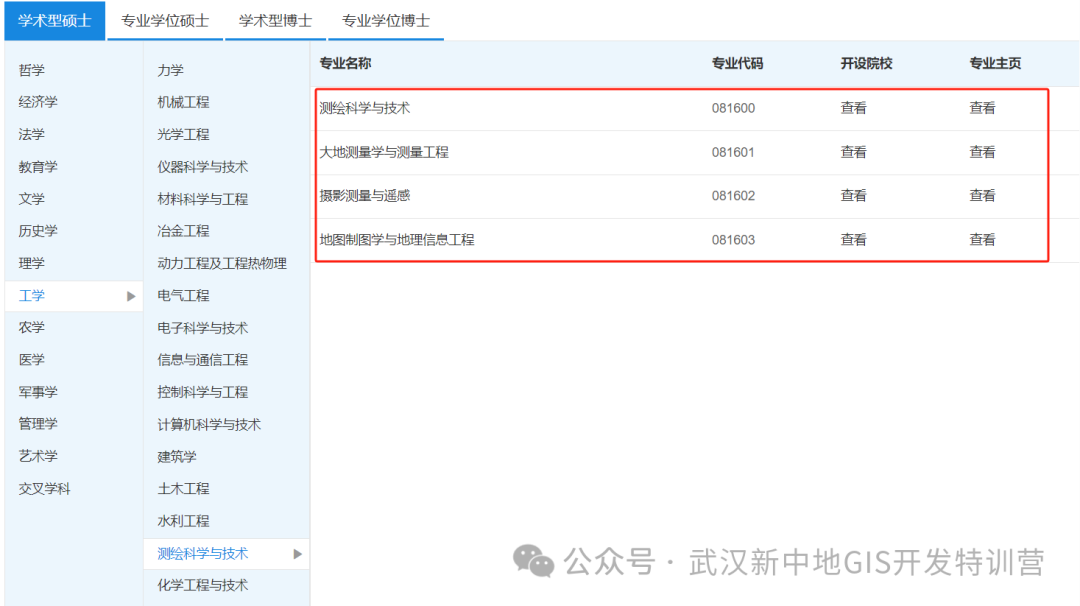
Task: Click the arrow beside 测绘科学与技术 in sublist
Action: click(x=298, y=554)
